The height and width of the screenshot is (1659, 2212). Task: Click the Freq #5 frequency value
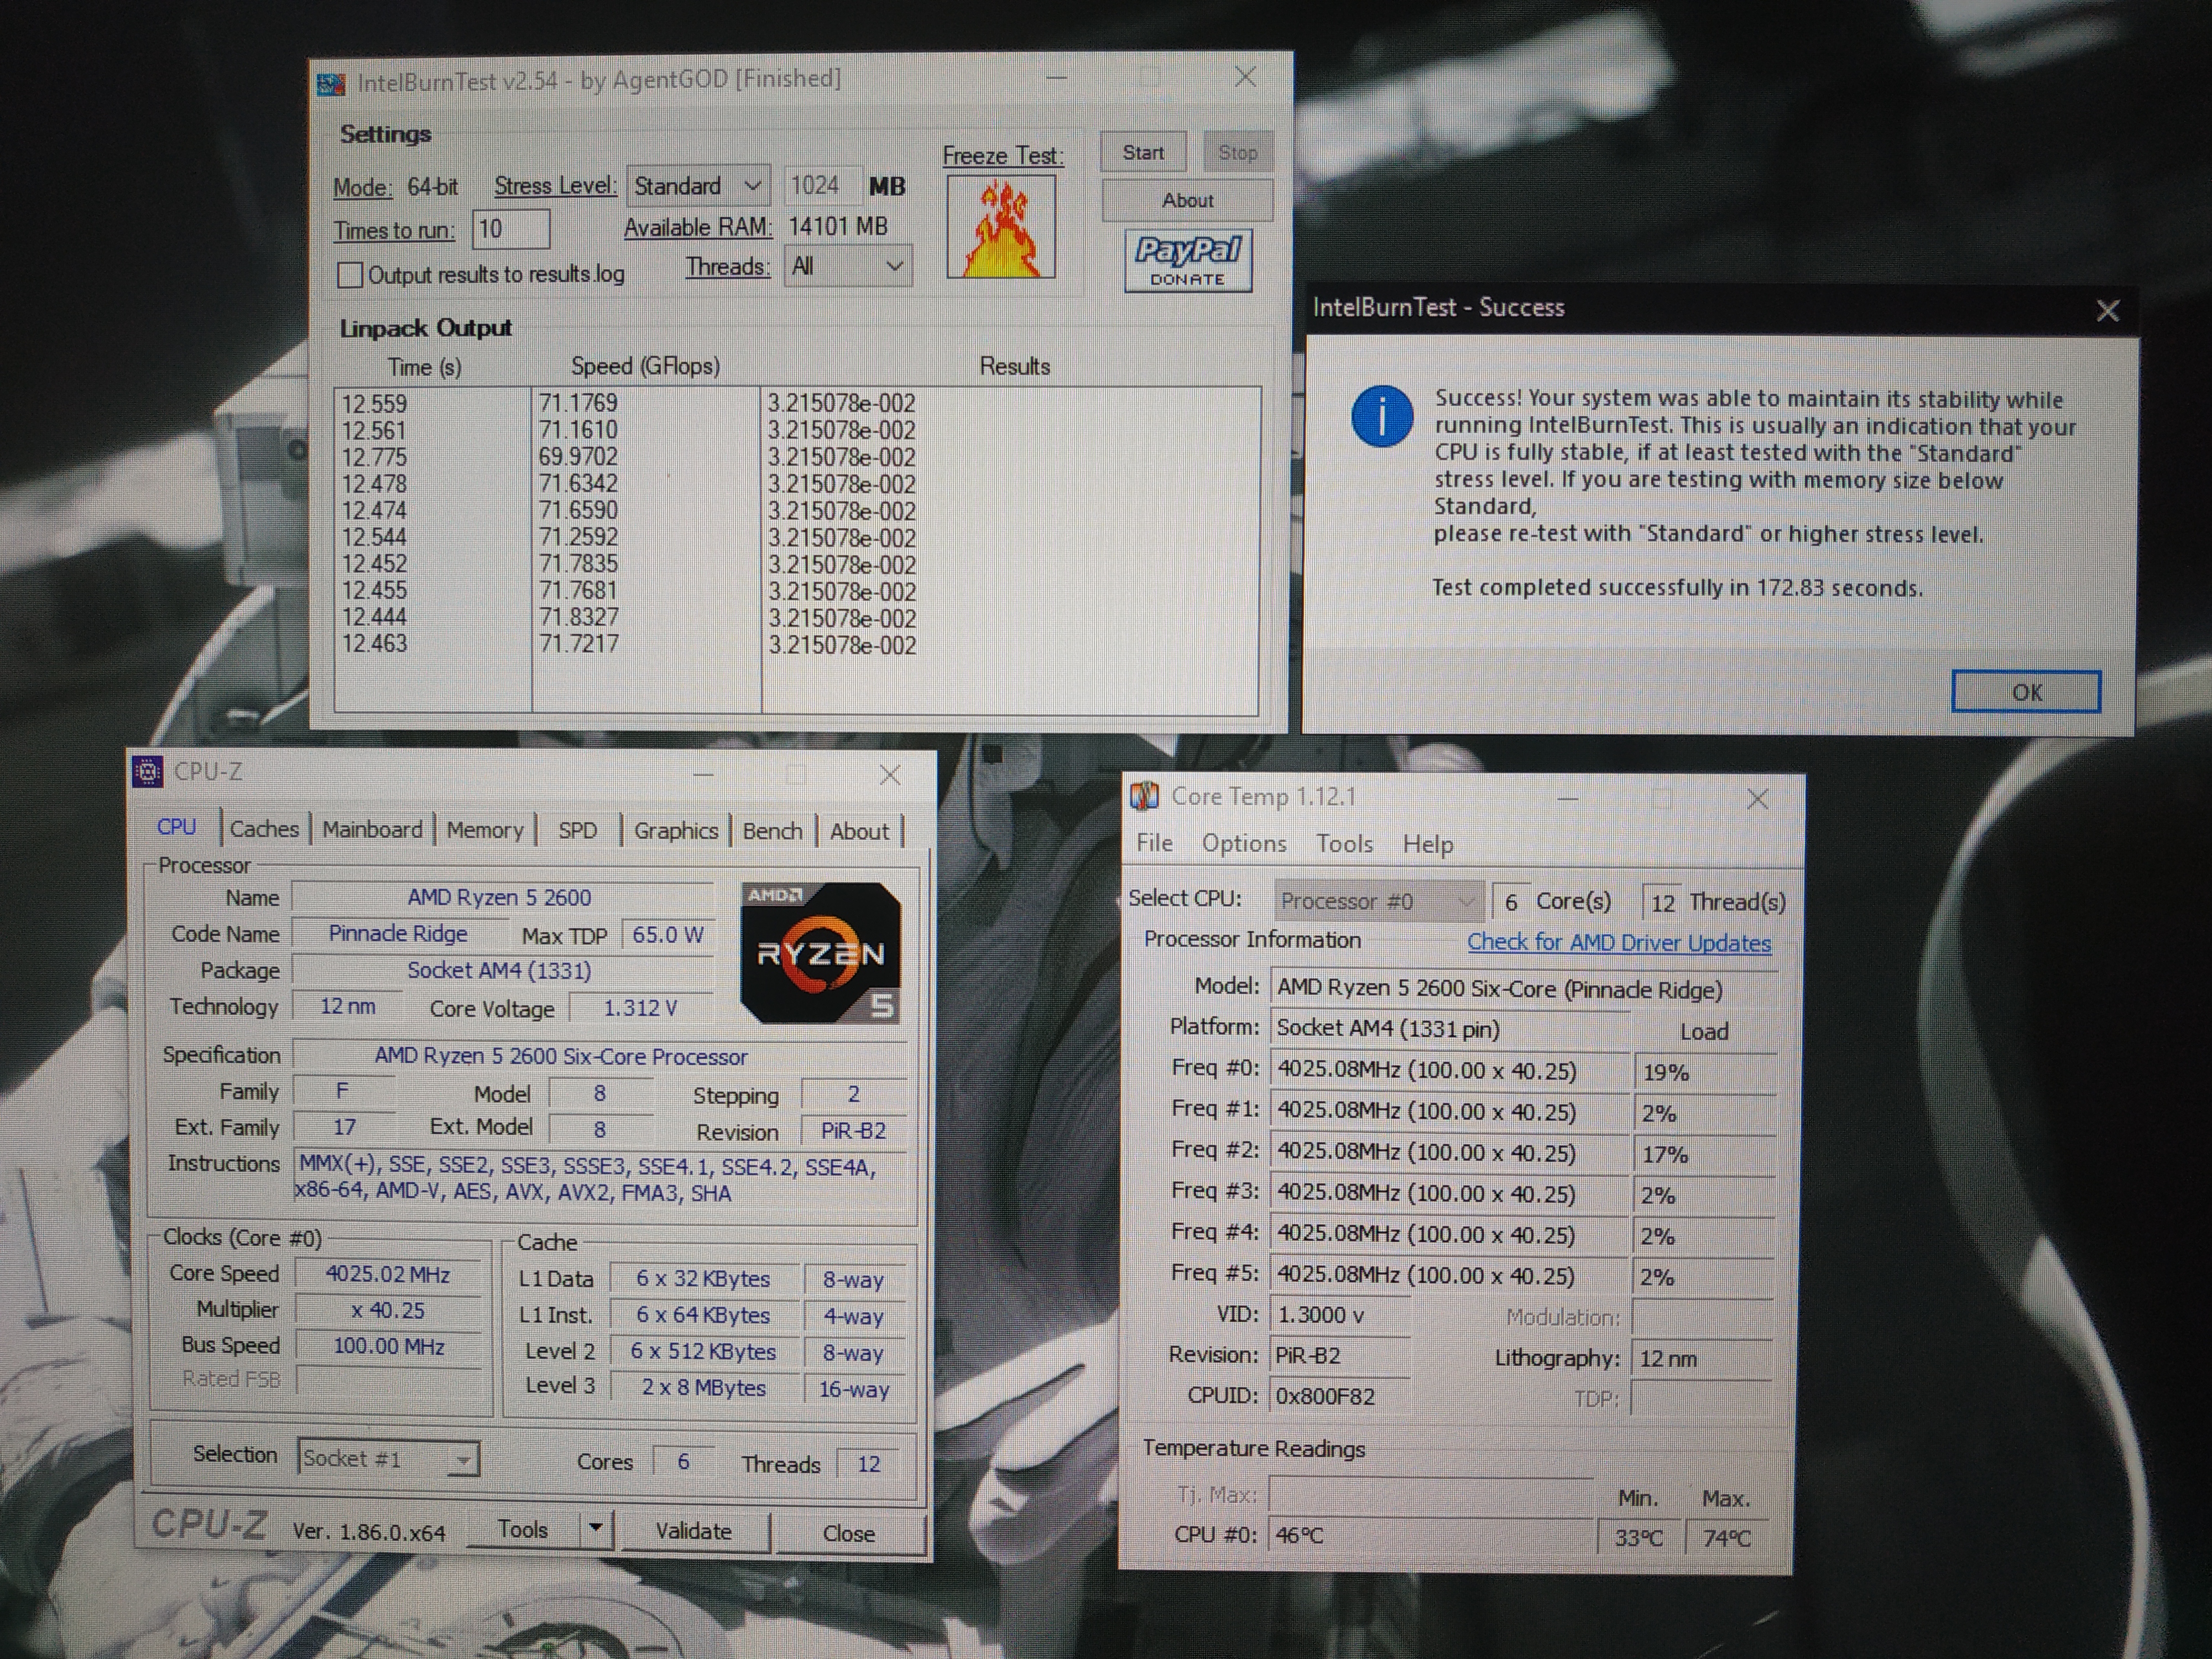pos(1450,1275)
